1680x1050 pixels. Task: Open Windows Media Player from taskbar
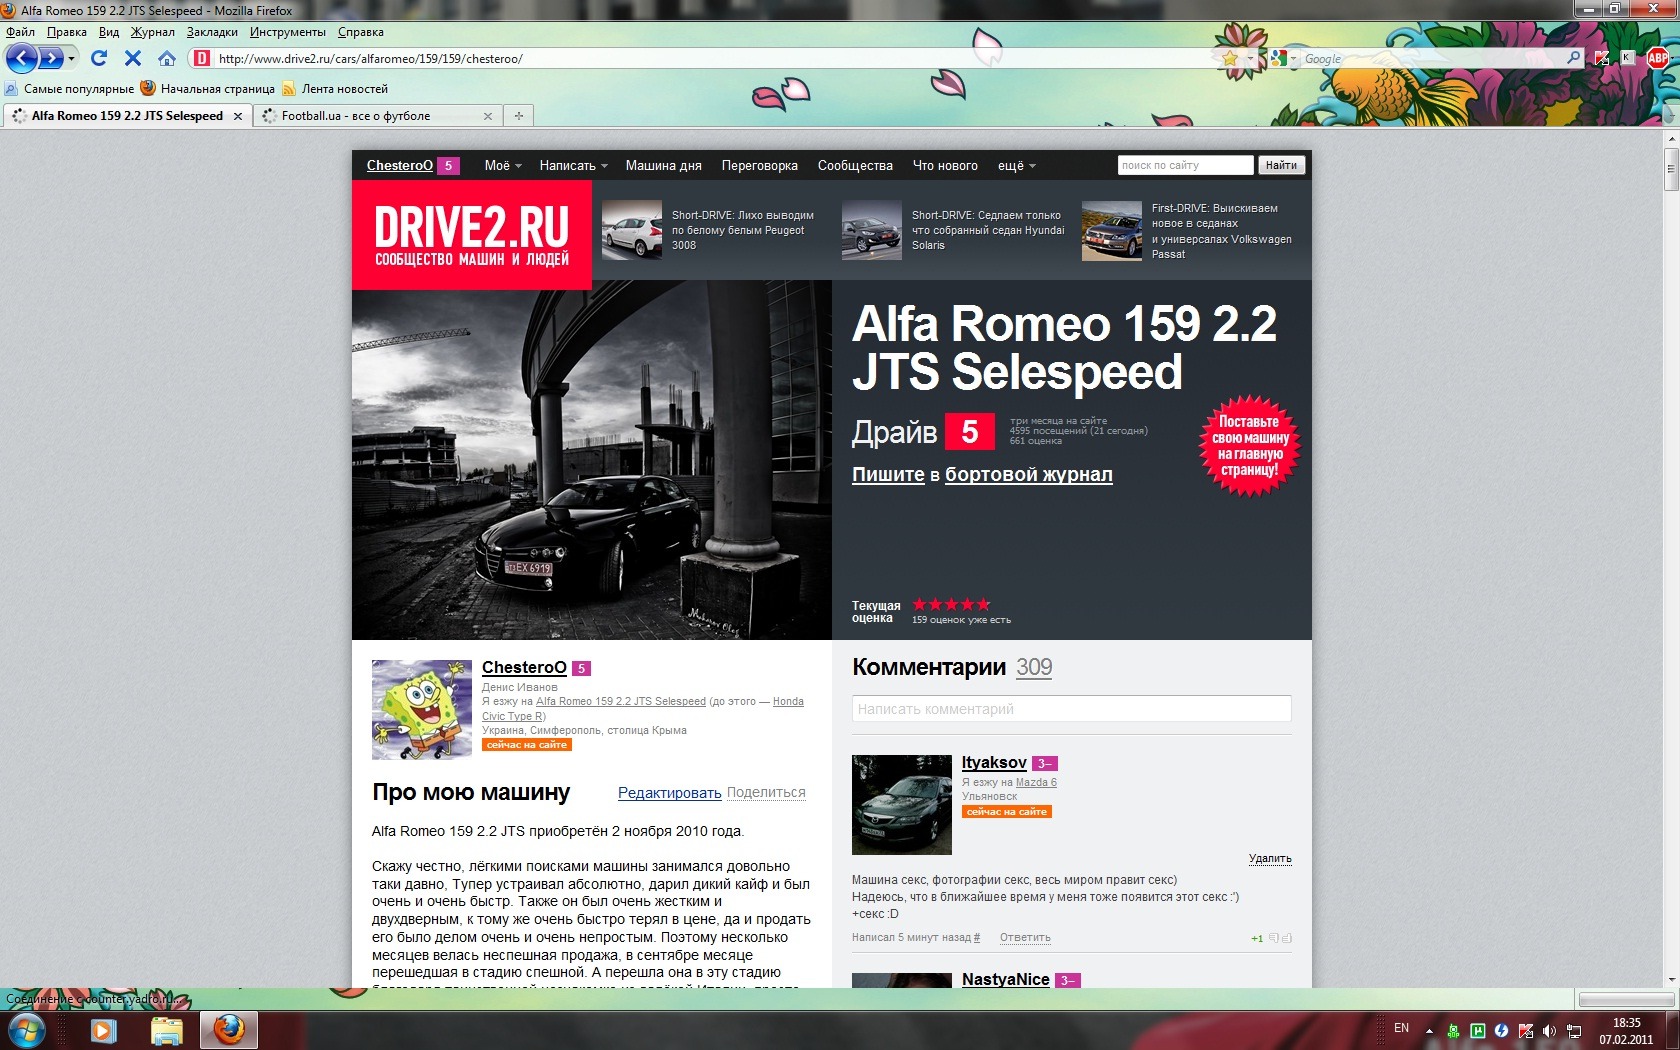103,1030
